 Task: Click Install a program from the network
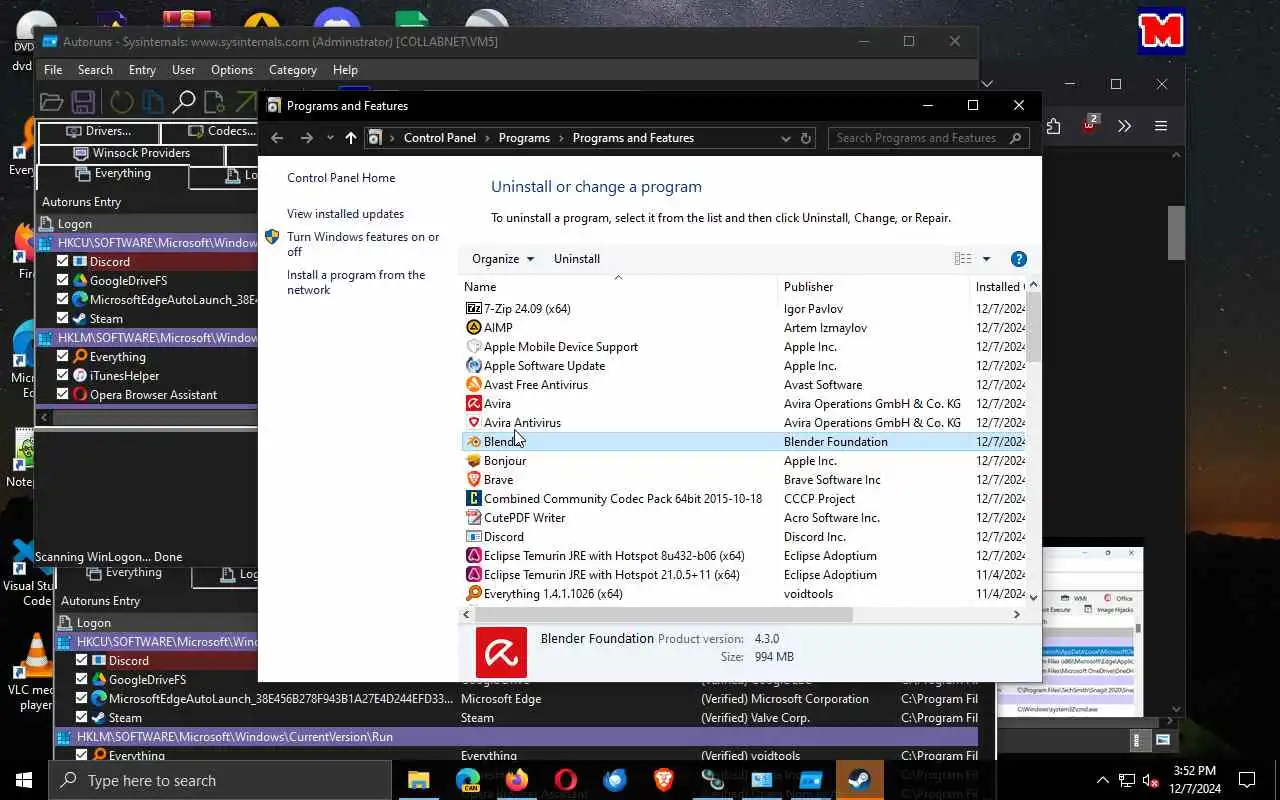point(356,282)
